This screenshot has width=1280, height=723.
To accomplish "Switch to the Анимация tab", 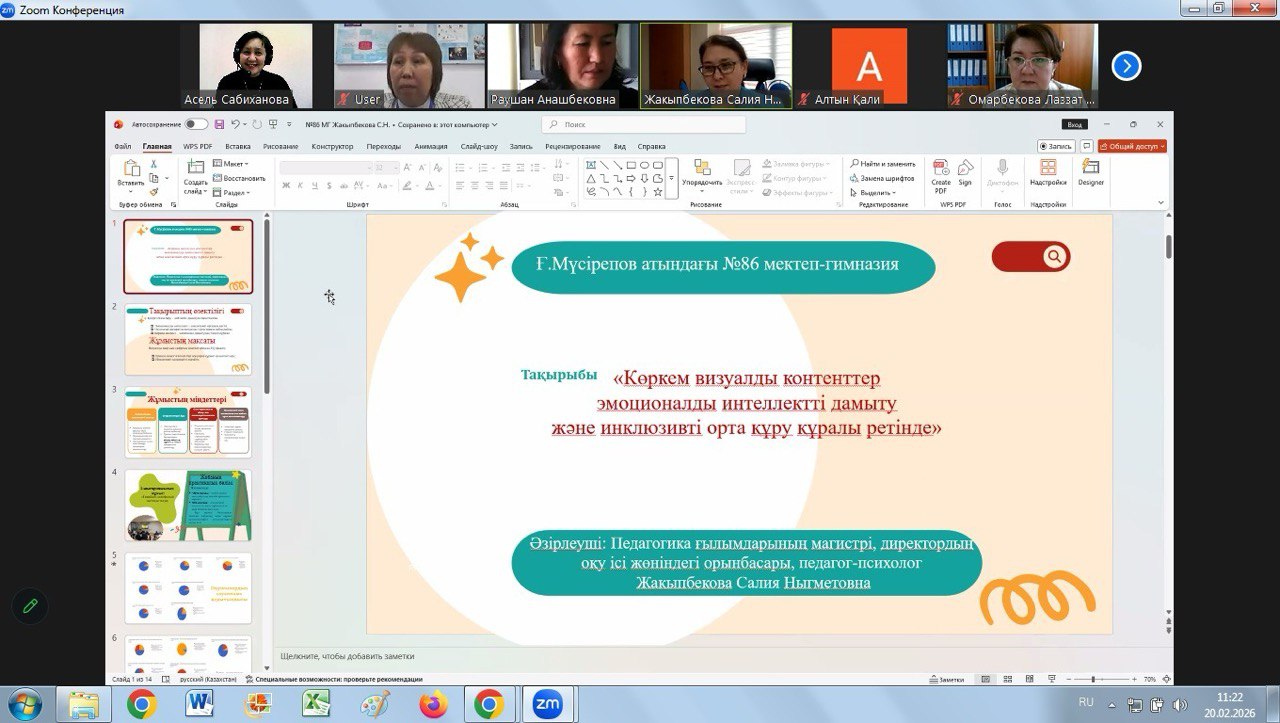I will click(x=431, y=146).
